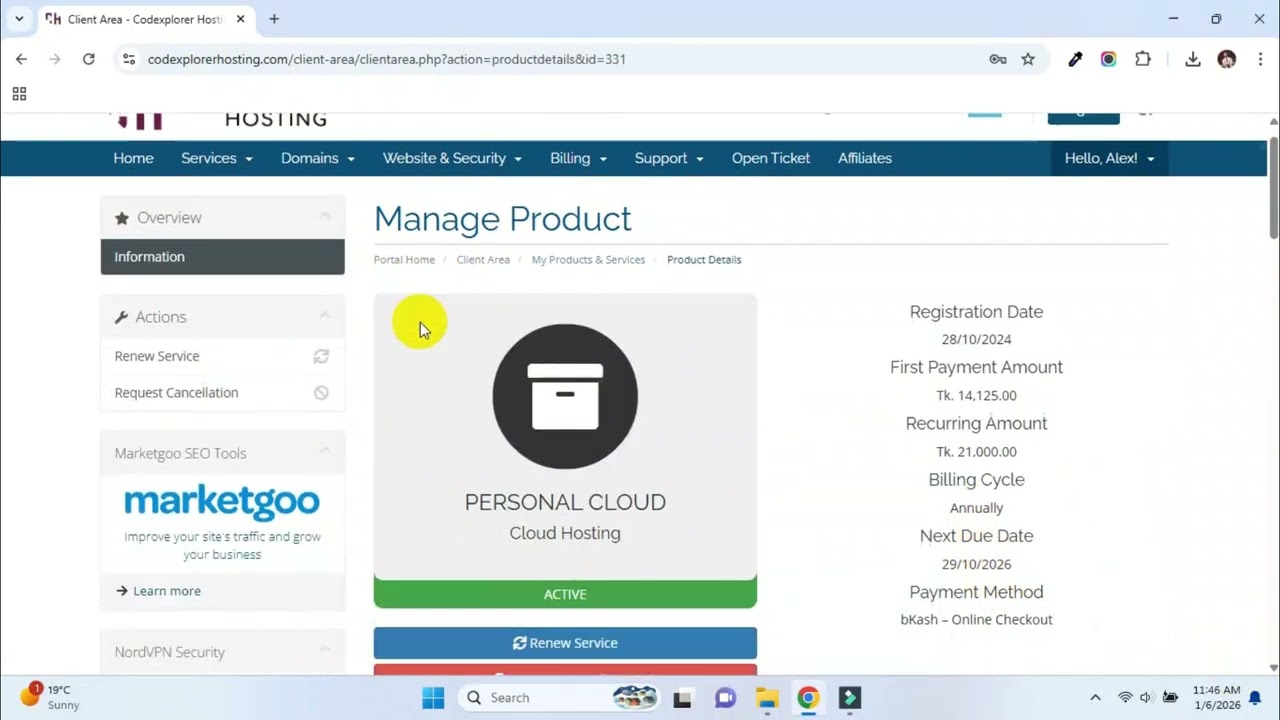Click the colorful circle extension icon
The width and height of the screenshot is (1280, 720).
click(1108, 59)
